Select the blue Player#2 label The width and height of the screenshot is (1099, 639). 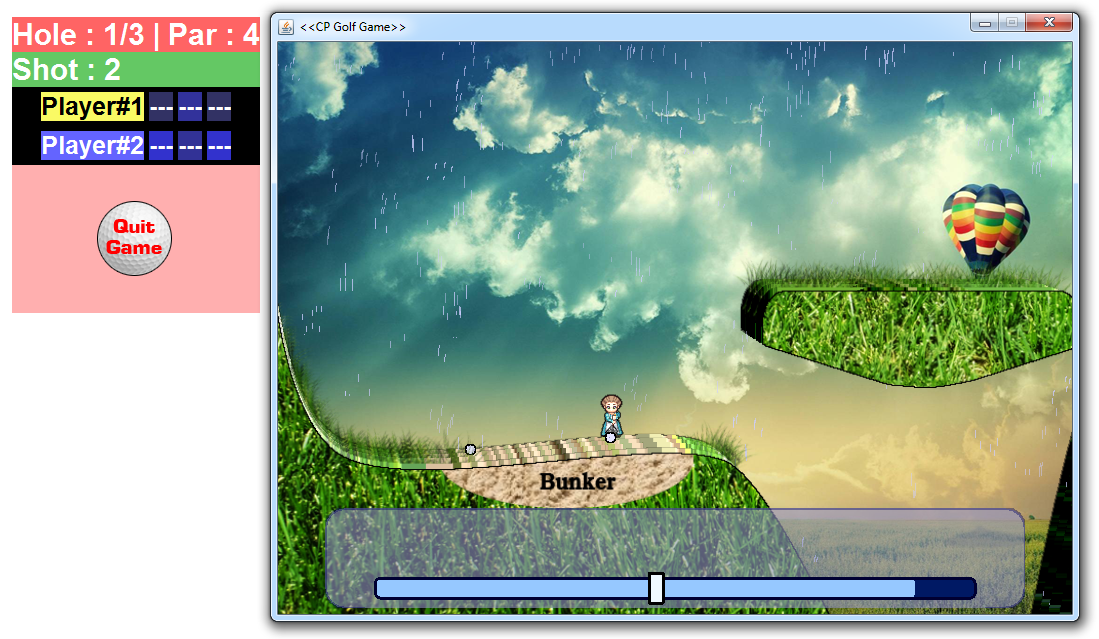pyautogui.click(x=93, y=146)
